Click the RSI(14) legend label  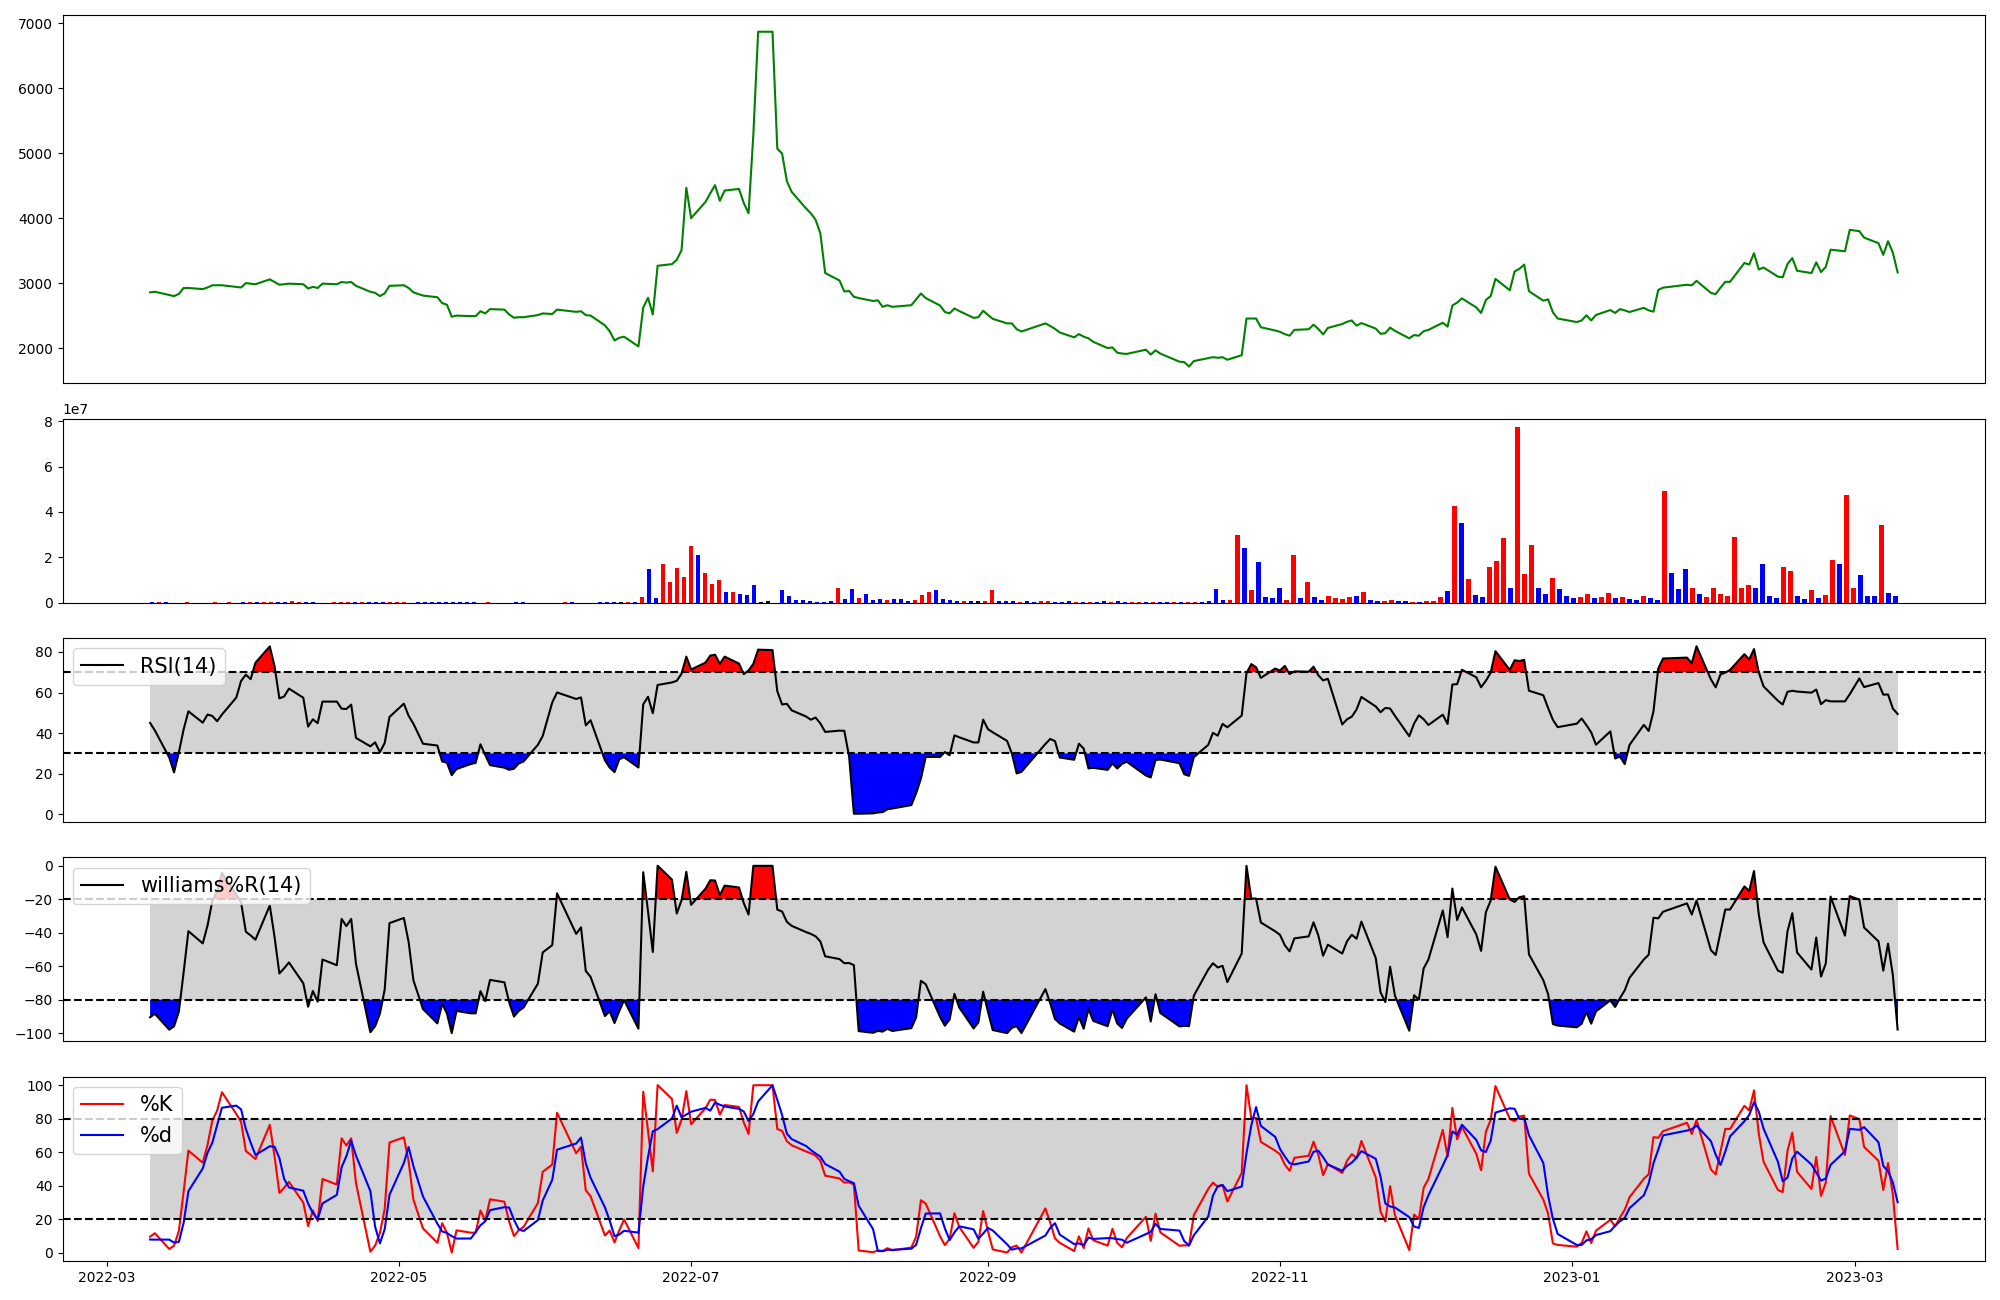177,666
